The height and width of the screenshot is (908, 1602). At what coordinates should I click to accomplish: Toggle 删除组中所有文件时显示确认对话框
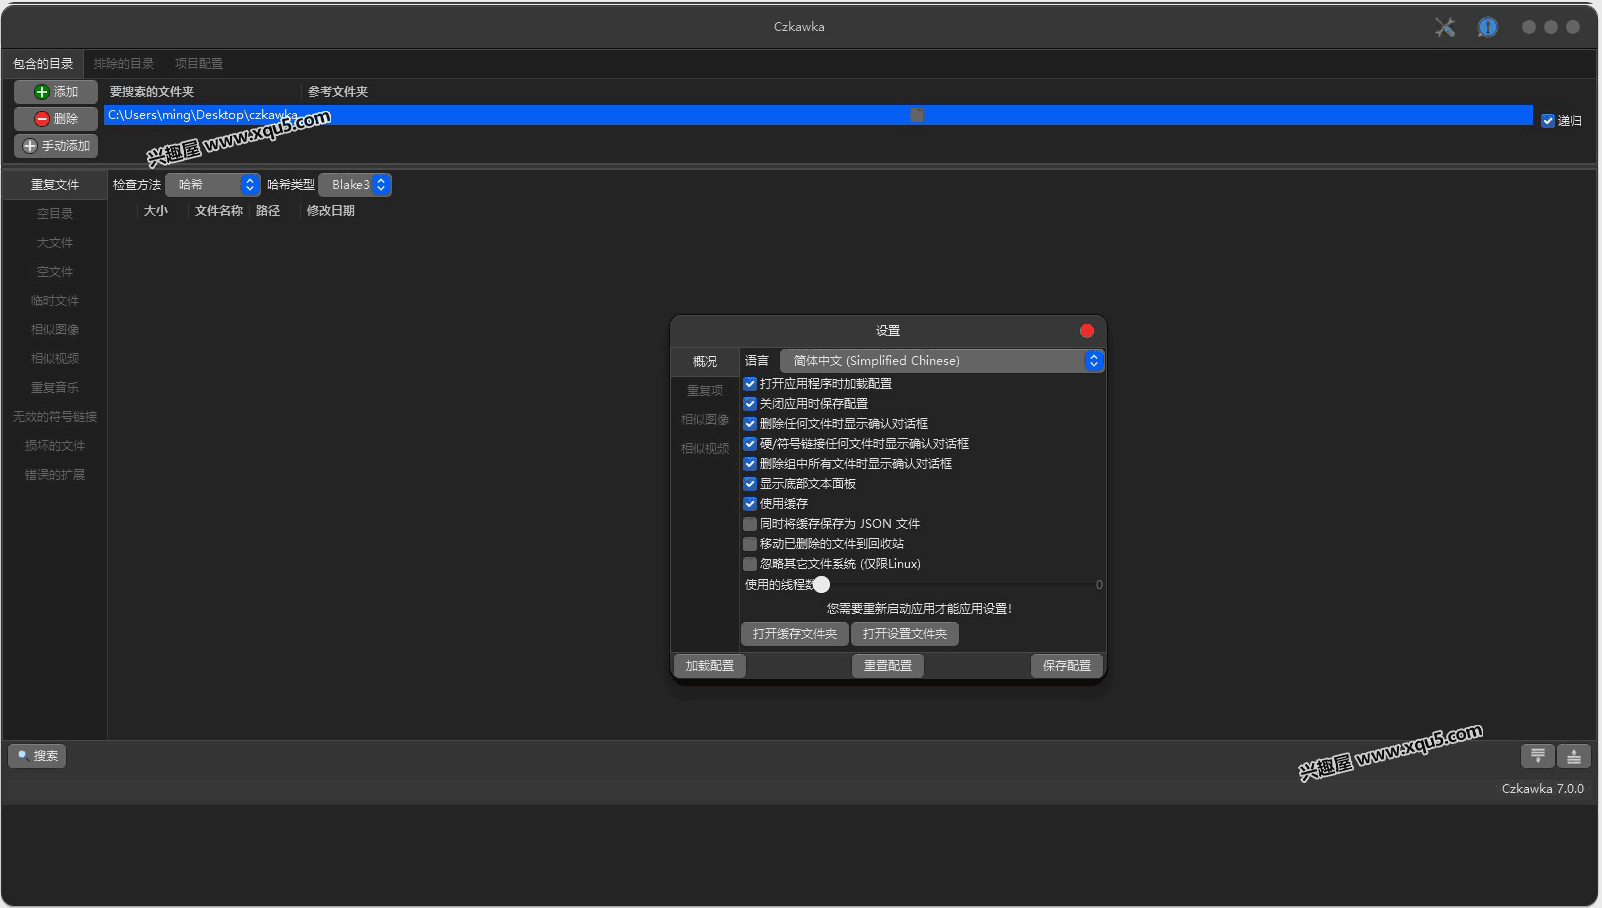tap(750, 464)
